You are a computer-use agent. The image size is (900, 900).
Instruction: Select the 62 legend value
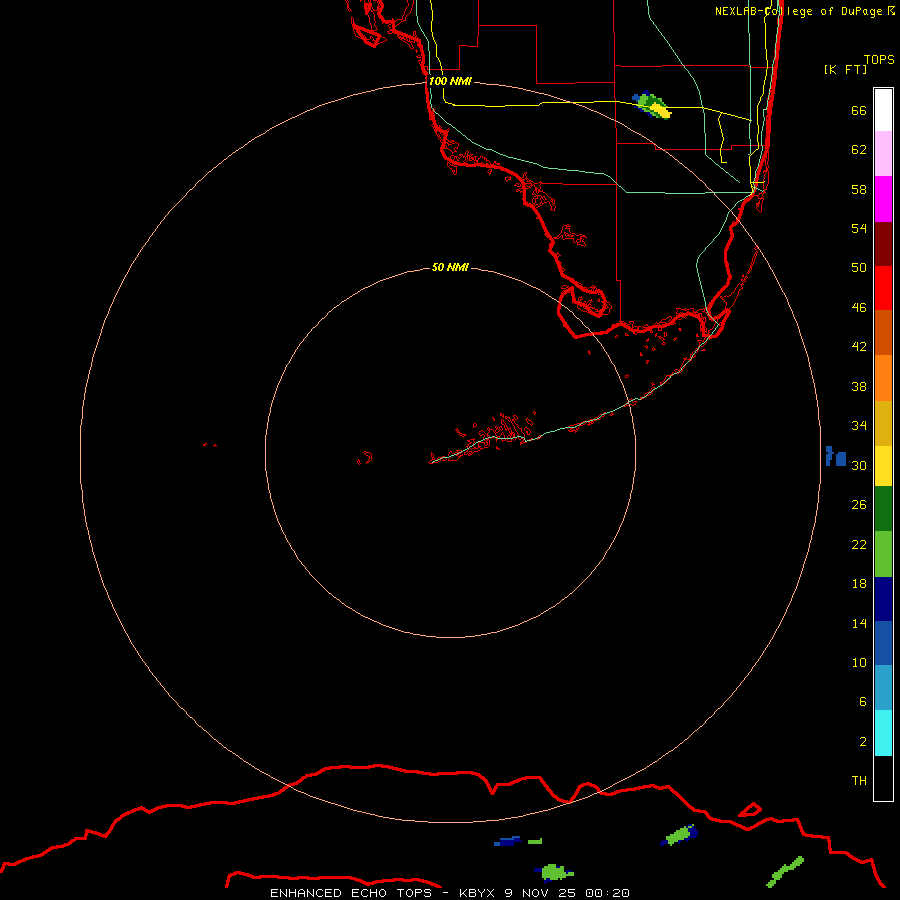pos(859,149)
